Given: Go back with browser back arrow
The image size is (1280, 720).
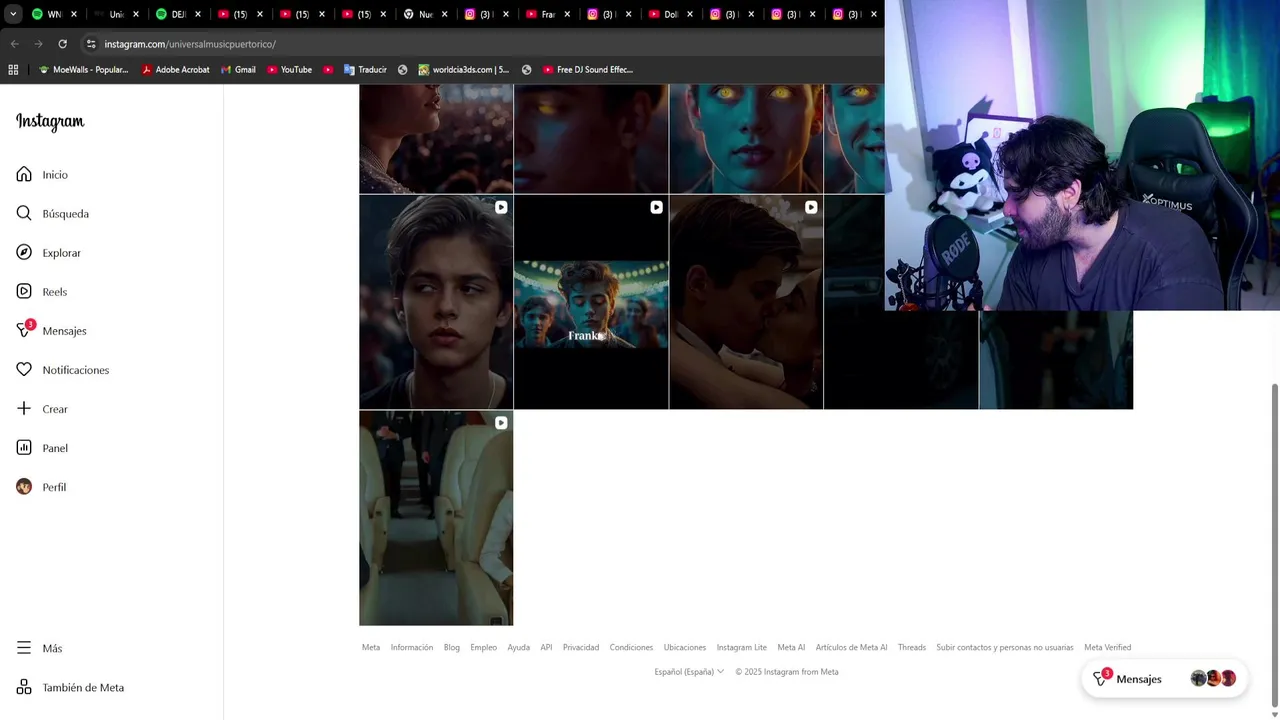Looking at the screenshot, I should 14,44.
